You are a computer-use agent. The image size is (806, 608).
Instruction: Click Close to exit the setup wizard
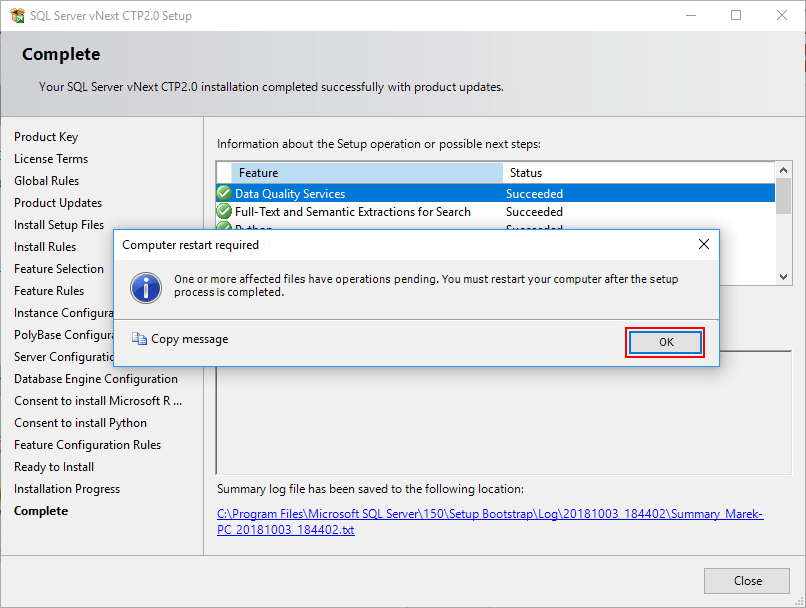tap(746, 580)
